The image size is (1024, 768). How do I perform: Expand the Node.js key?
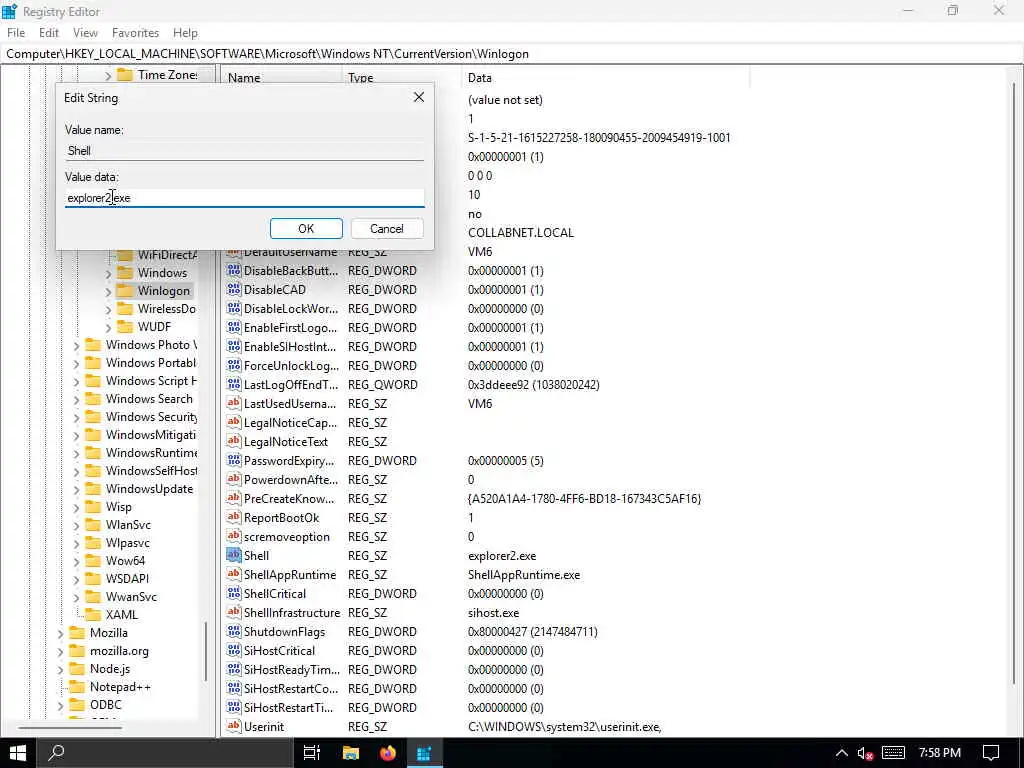61,669
